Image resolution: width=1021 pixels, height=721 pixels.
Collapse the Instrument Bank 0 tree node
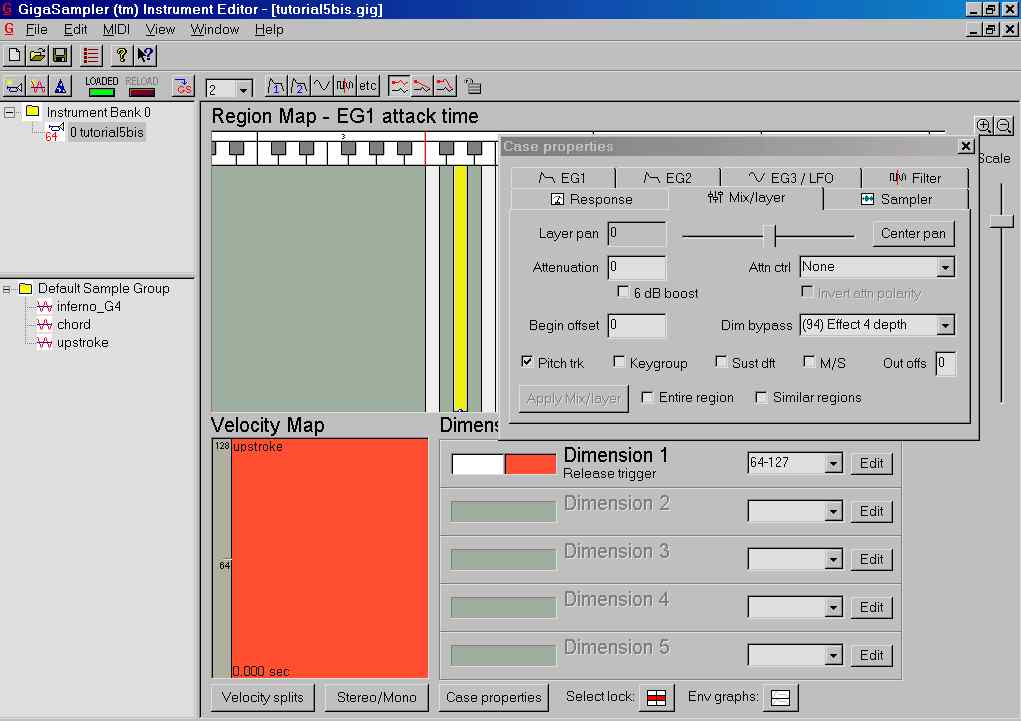[x=9, y=112]
